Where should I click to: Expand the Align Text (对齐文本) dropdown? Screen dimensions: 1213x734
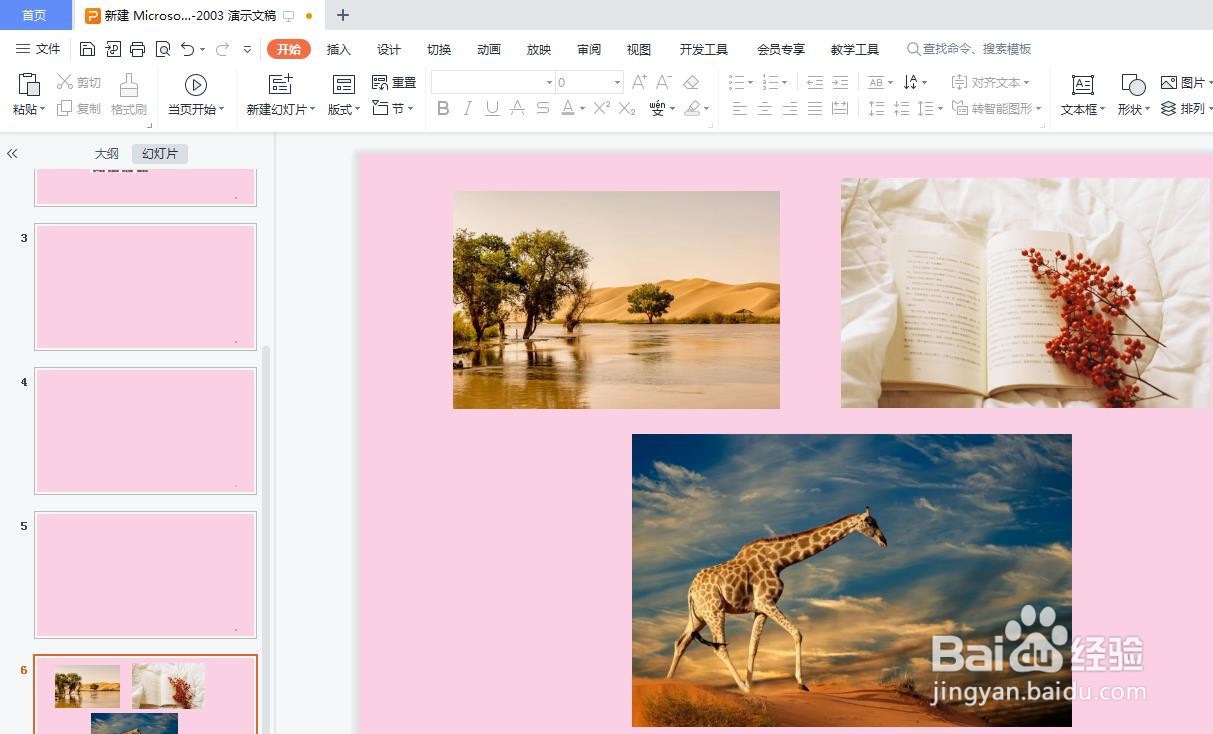[989, 82]
